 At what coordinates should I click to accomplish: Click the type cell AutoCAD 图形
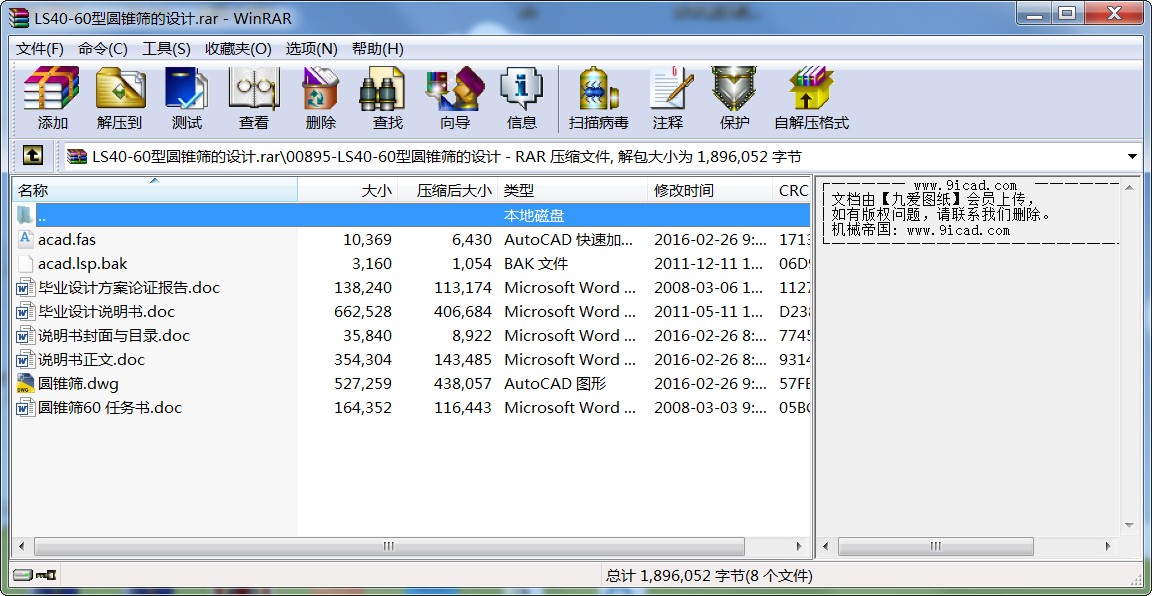pyautogui.click(x=555, y=384)
